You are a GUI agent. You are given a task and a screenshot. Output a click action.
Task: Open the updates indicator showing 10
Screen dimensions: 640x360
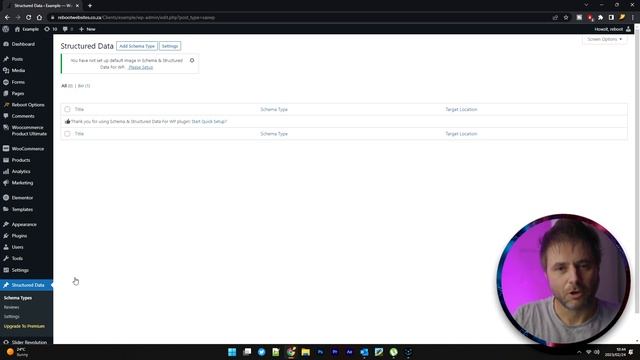pyautogui.click(x=51, y=29)
